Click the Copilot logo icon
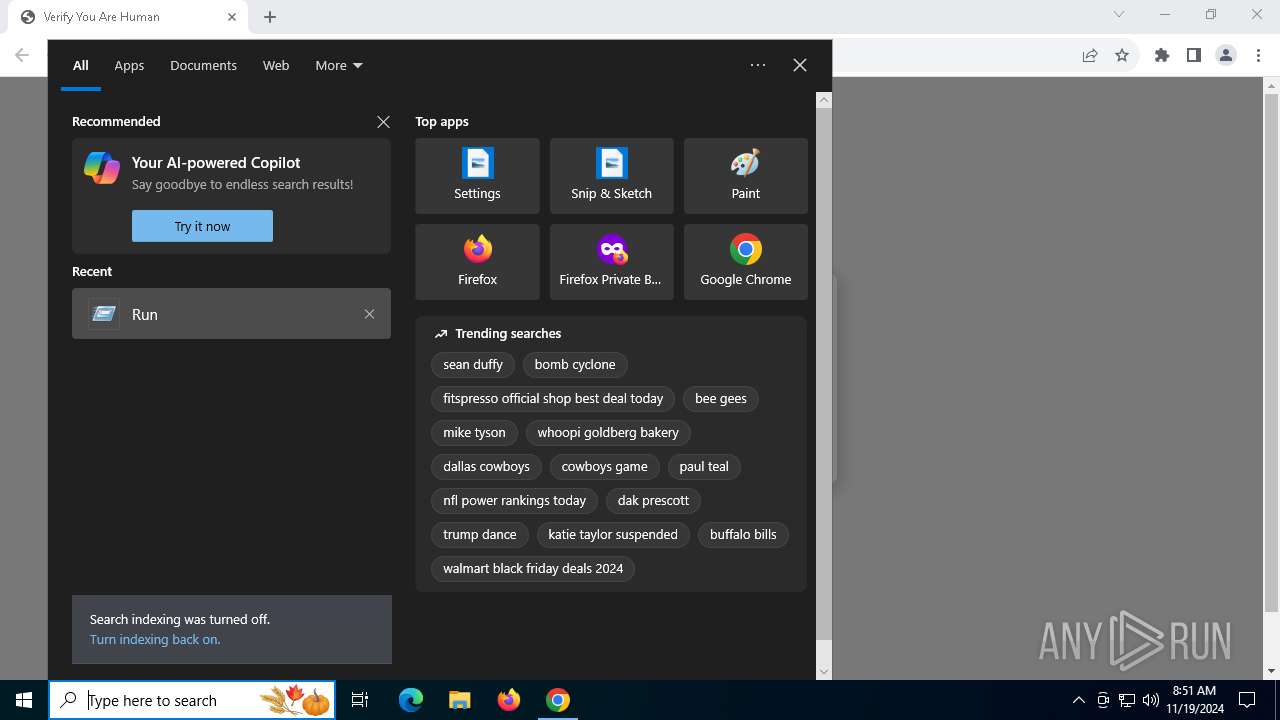Image resolution: width=1280 pixels, height=720 pixels. [102, 168]
